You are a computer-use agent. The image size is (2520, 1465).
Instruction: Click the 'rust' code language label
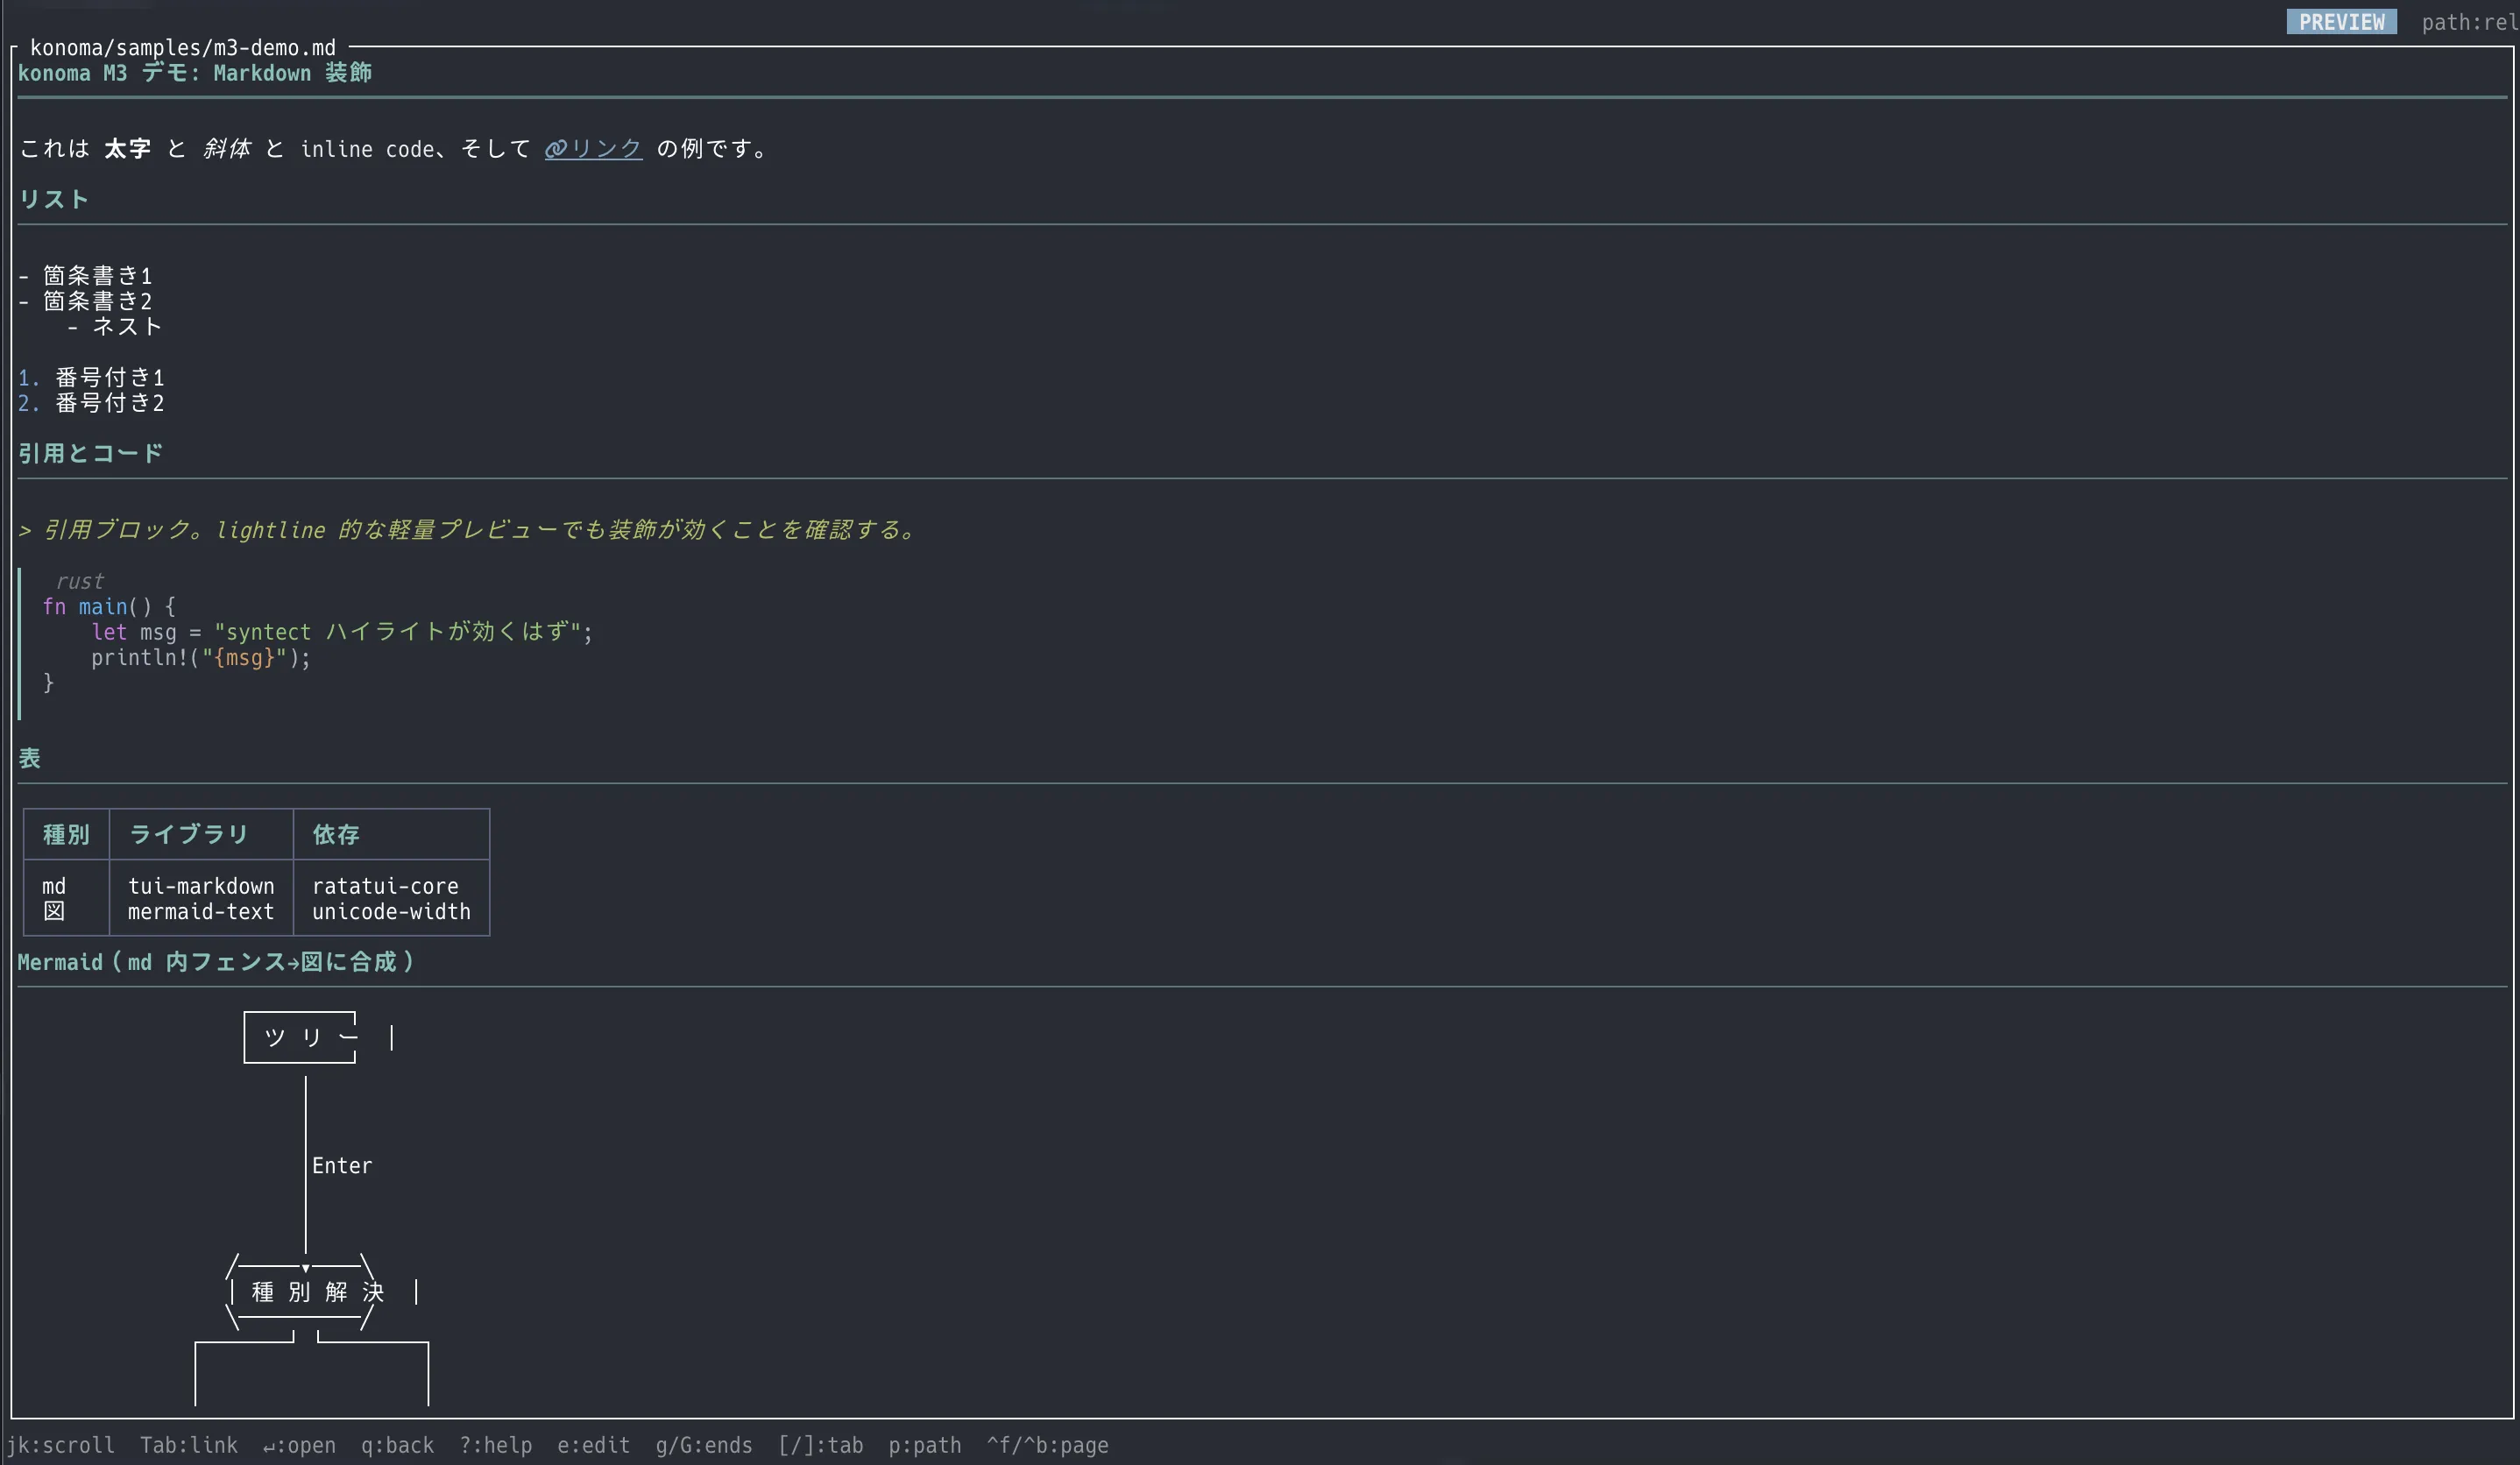pyautogui.click(x=79, y=581)
